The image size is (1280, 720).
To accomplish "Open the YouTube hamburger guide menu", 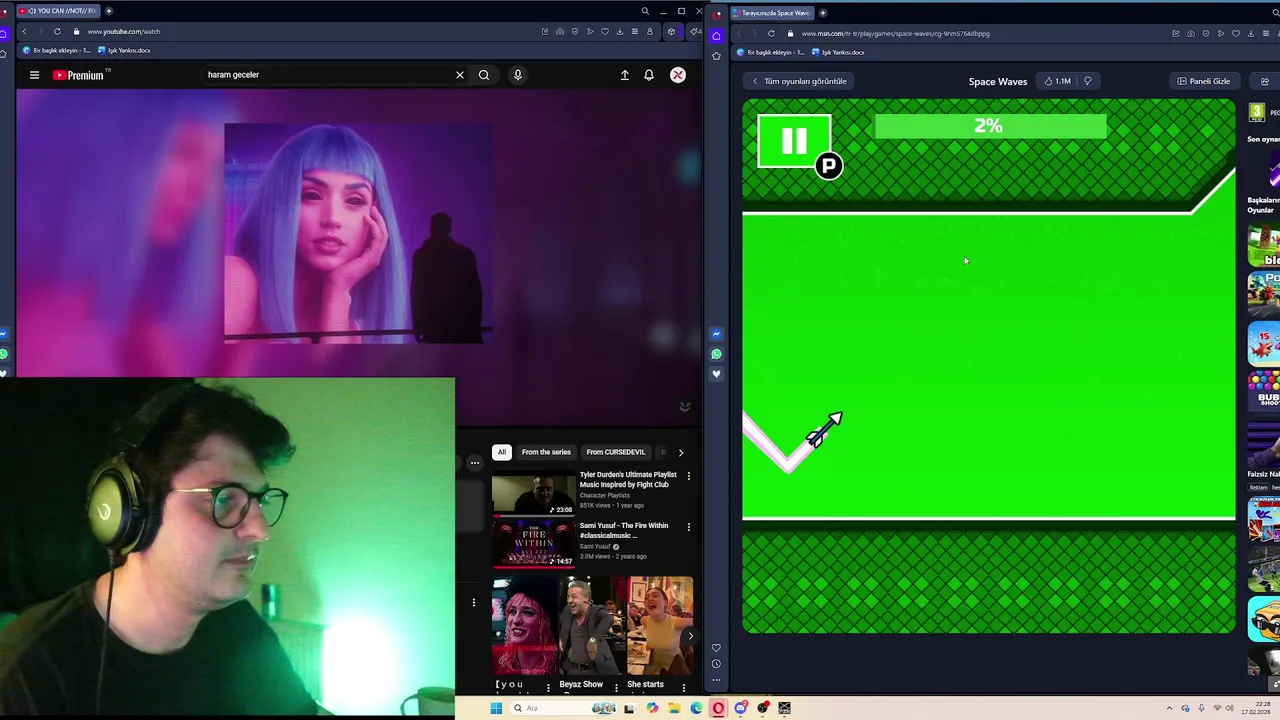I will (x=34, y=75).
